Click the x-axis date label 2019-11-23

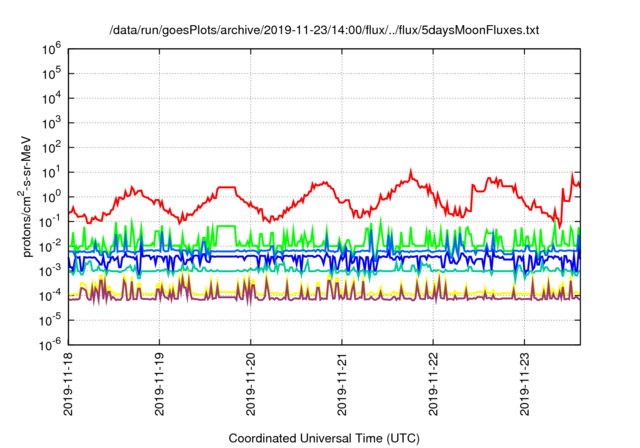click(524, 384)
